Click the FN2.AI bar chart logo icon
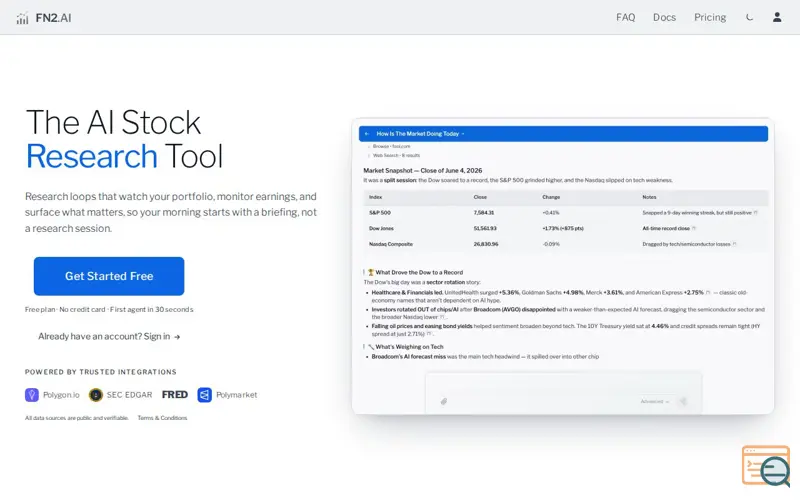Viewport: 800px width, 500px height. pos(22,18)
